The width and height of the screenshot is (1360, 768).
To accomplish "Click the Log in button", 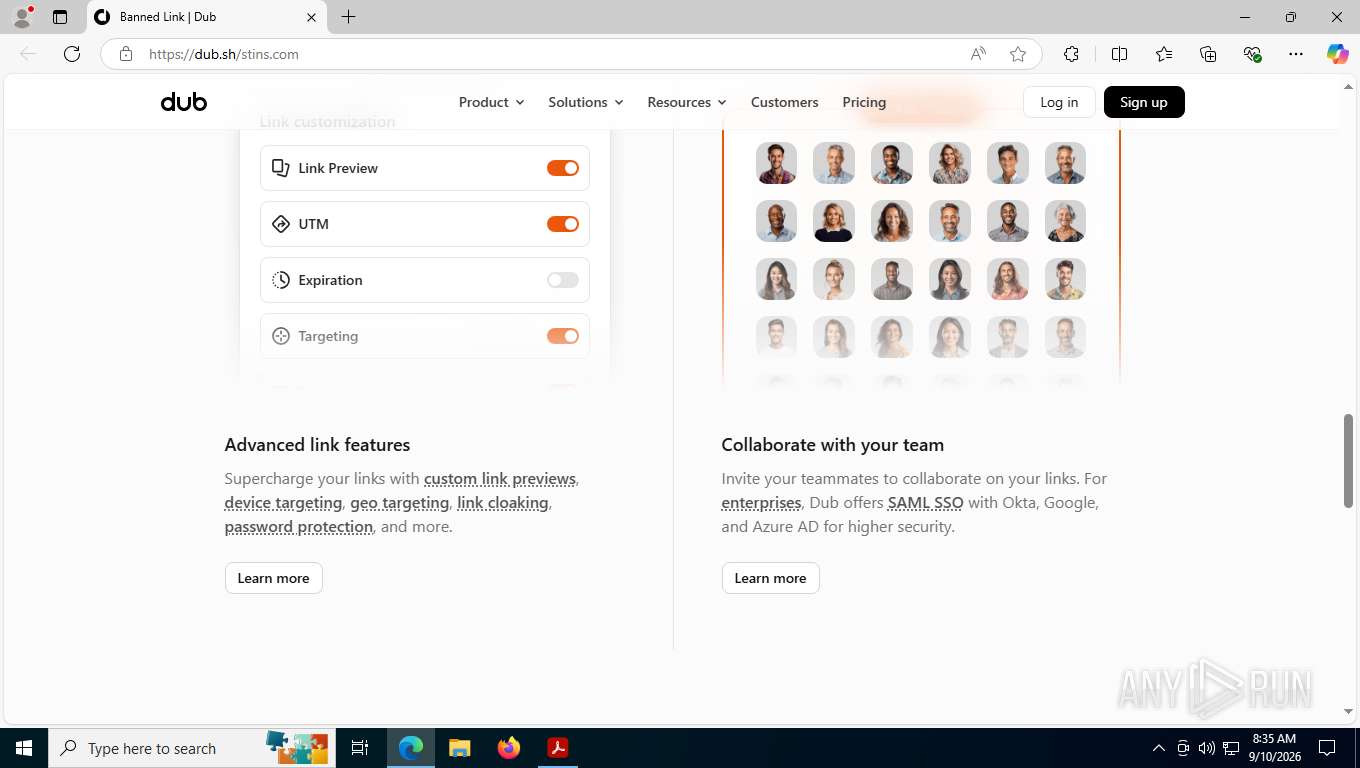I will click(x=1059, y=102).
